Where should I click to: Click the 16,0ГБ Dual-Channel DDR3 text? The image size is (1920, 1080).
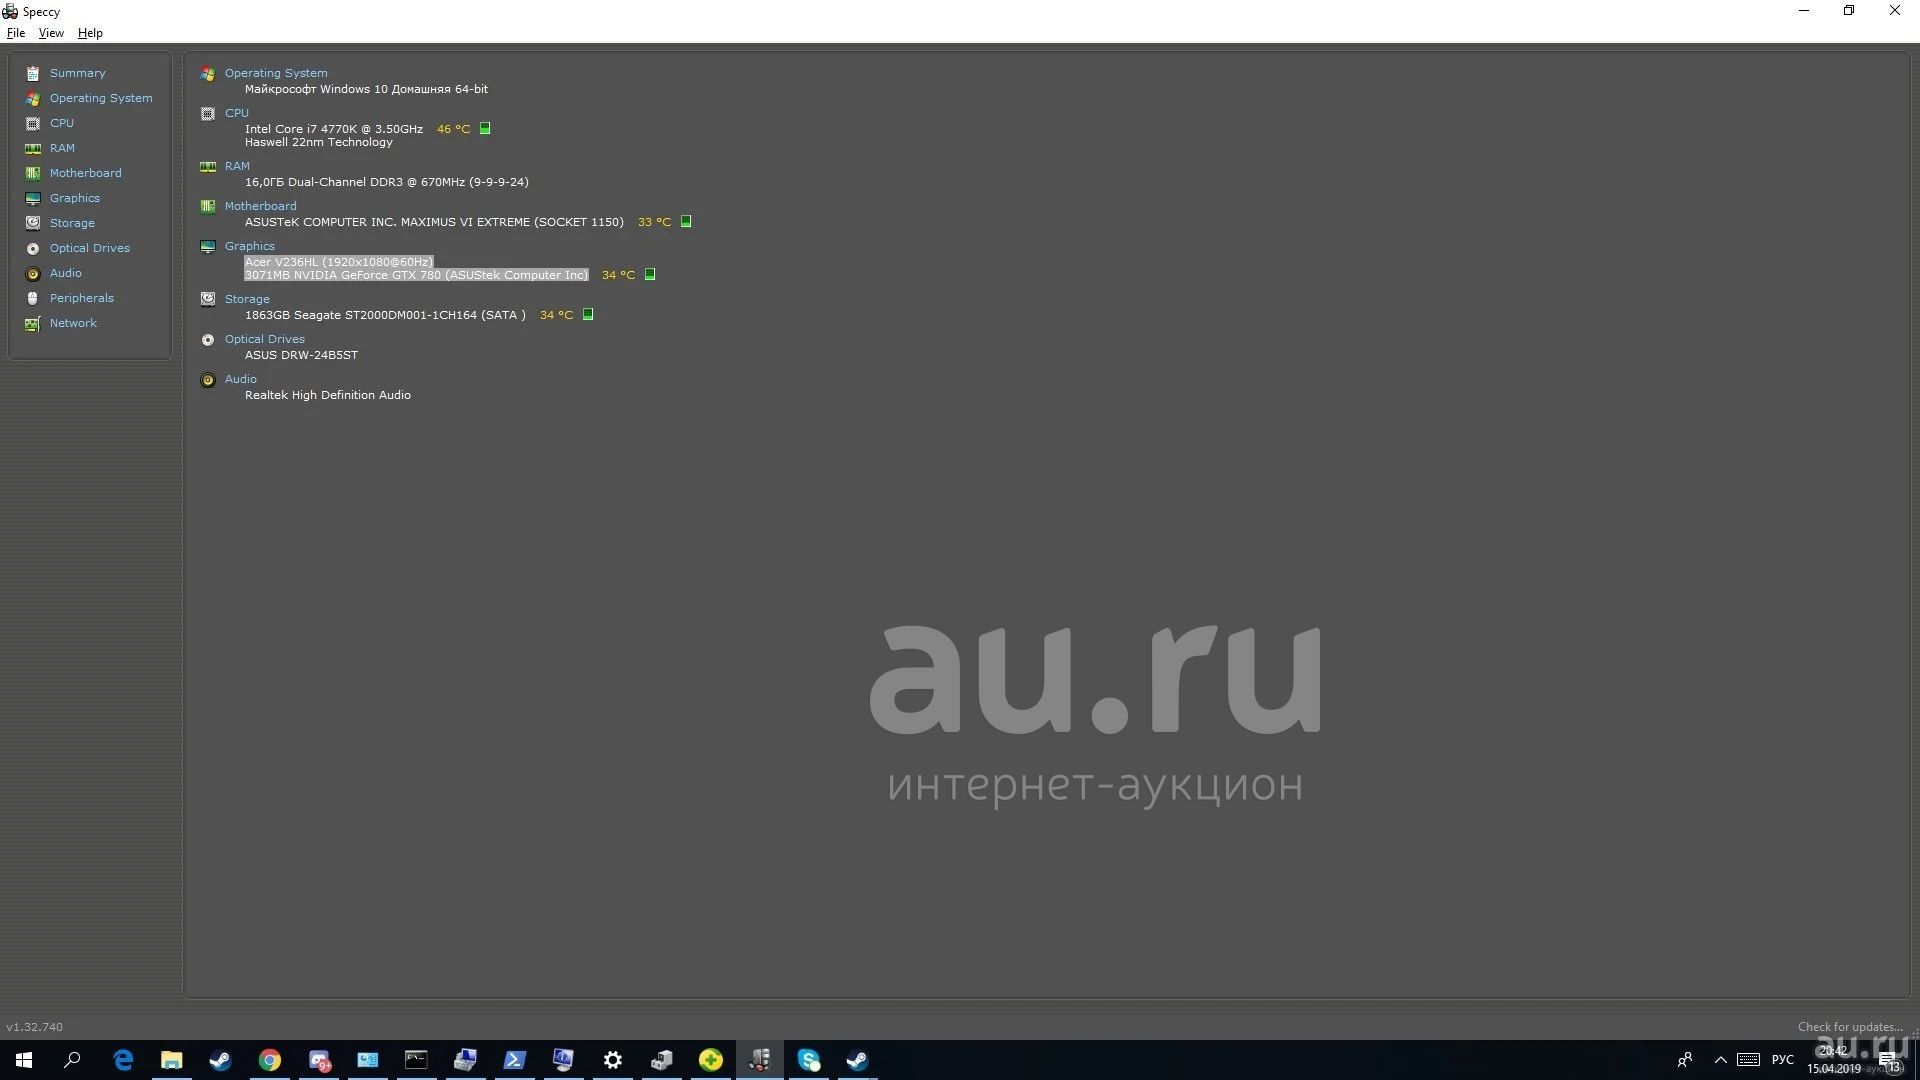coord(387,182)
